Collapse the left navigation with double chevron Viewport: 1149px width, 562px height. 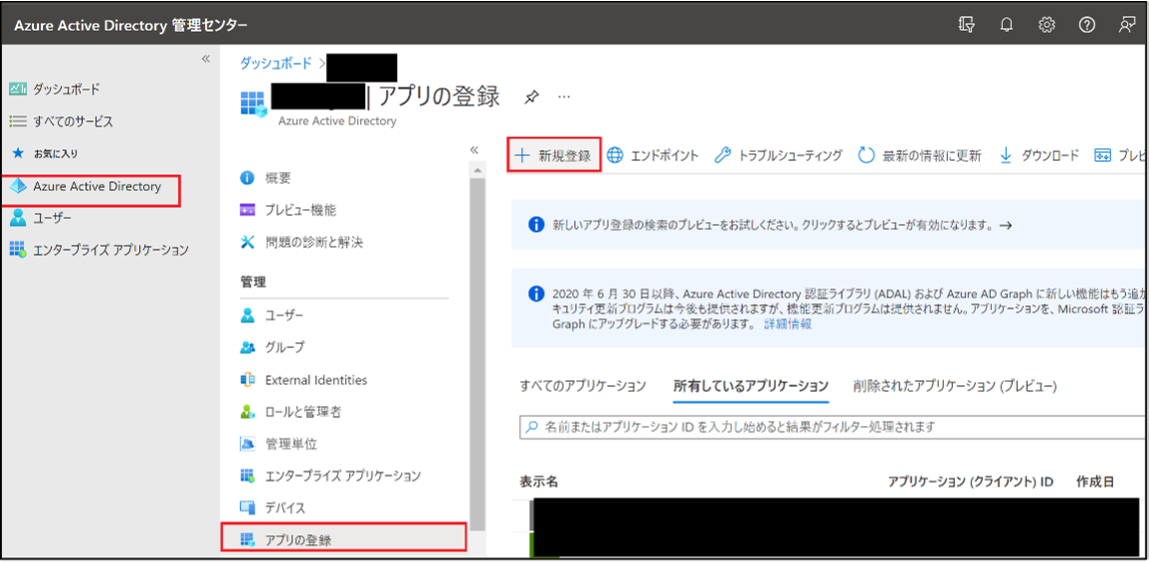pyautogui.click(x=206, y=59)
